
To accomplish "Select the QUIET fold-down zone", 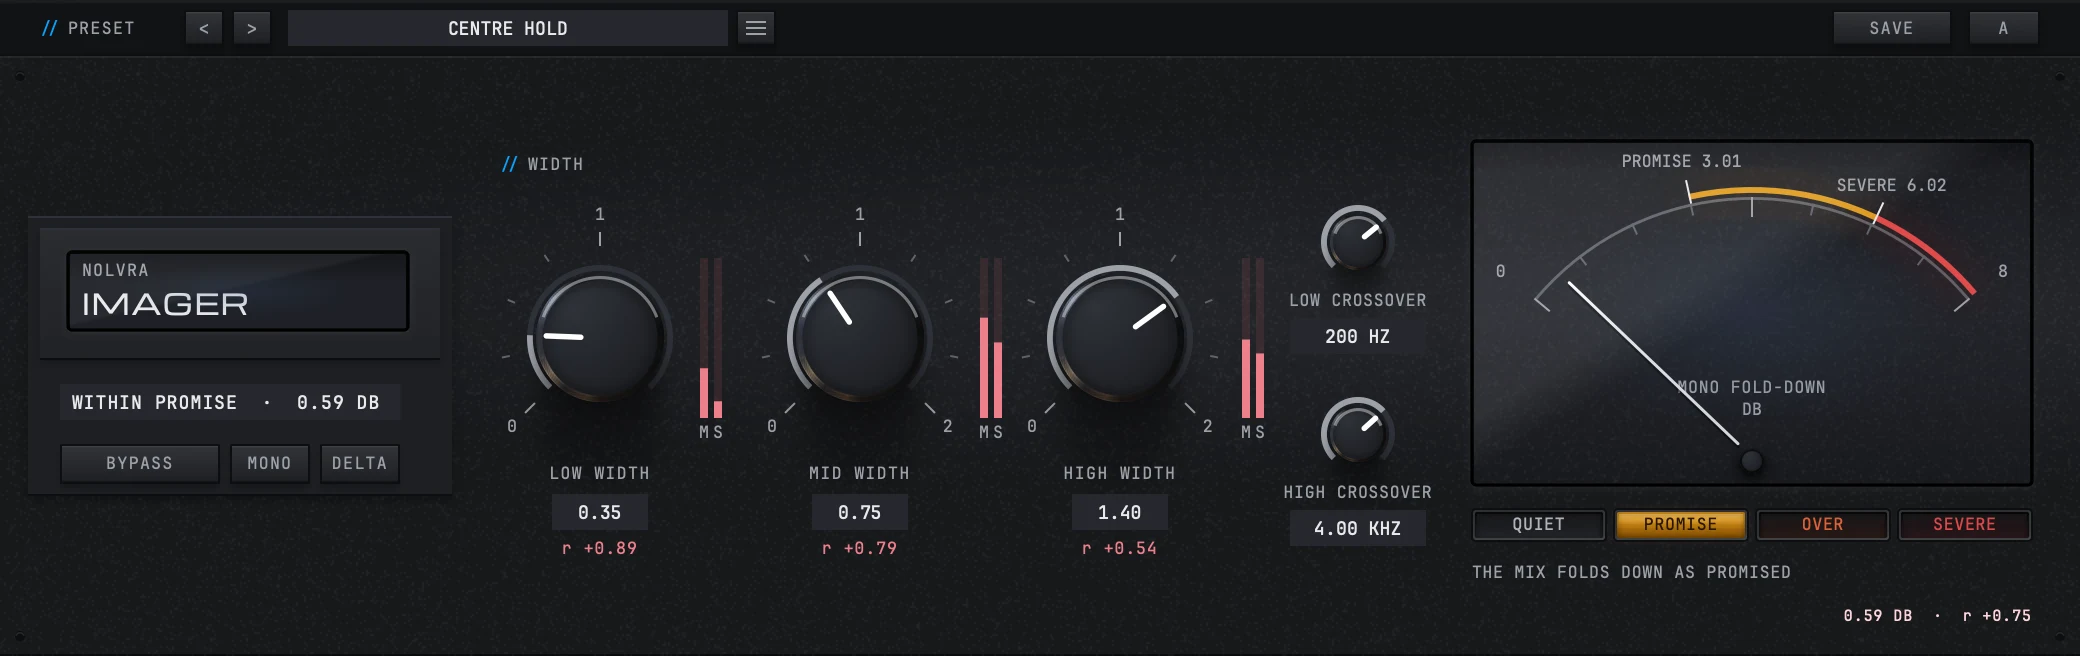I will pyautogui.click(x=1539, y=525).
